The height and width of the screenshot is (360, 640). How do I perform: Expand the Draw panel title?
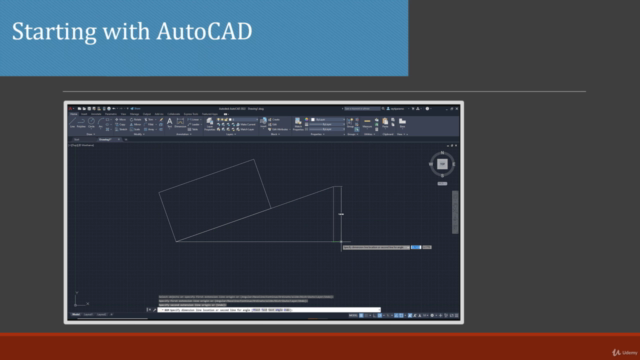90,134
